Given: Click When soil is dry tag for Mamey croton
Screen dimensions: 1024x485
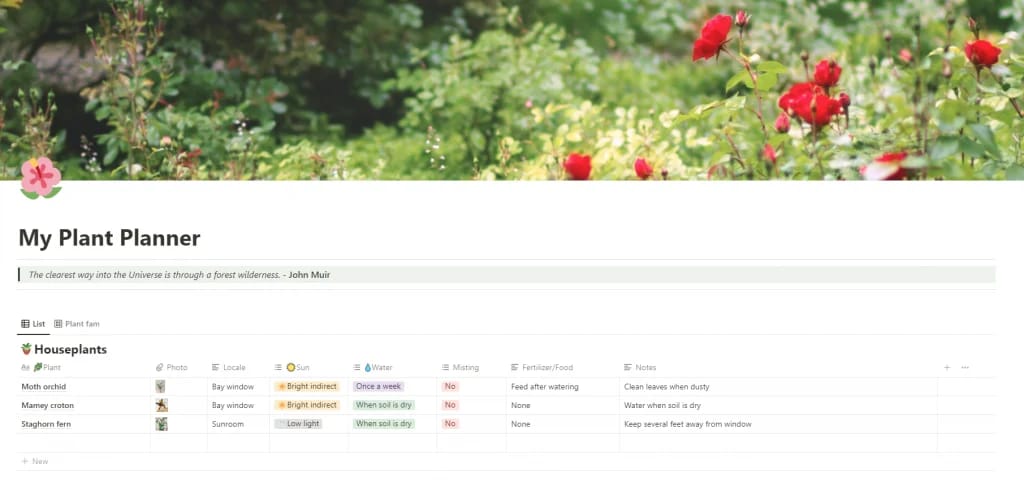Looking at the screenshot, I should click(384, 405).
